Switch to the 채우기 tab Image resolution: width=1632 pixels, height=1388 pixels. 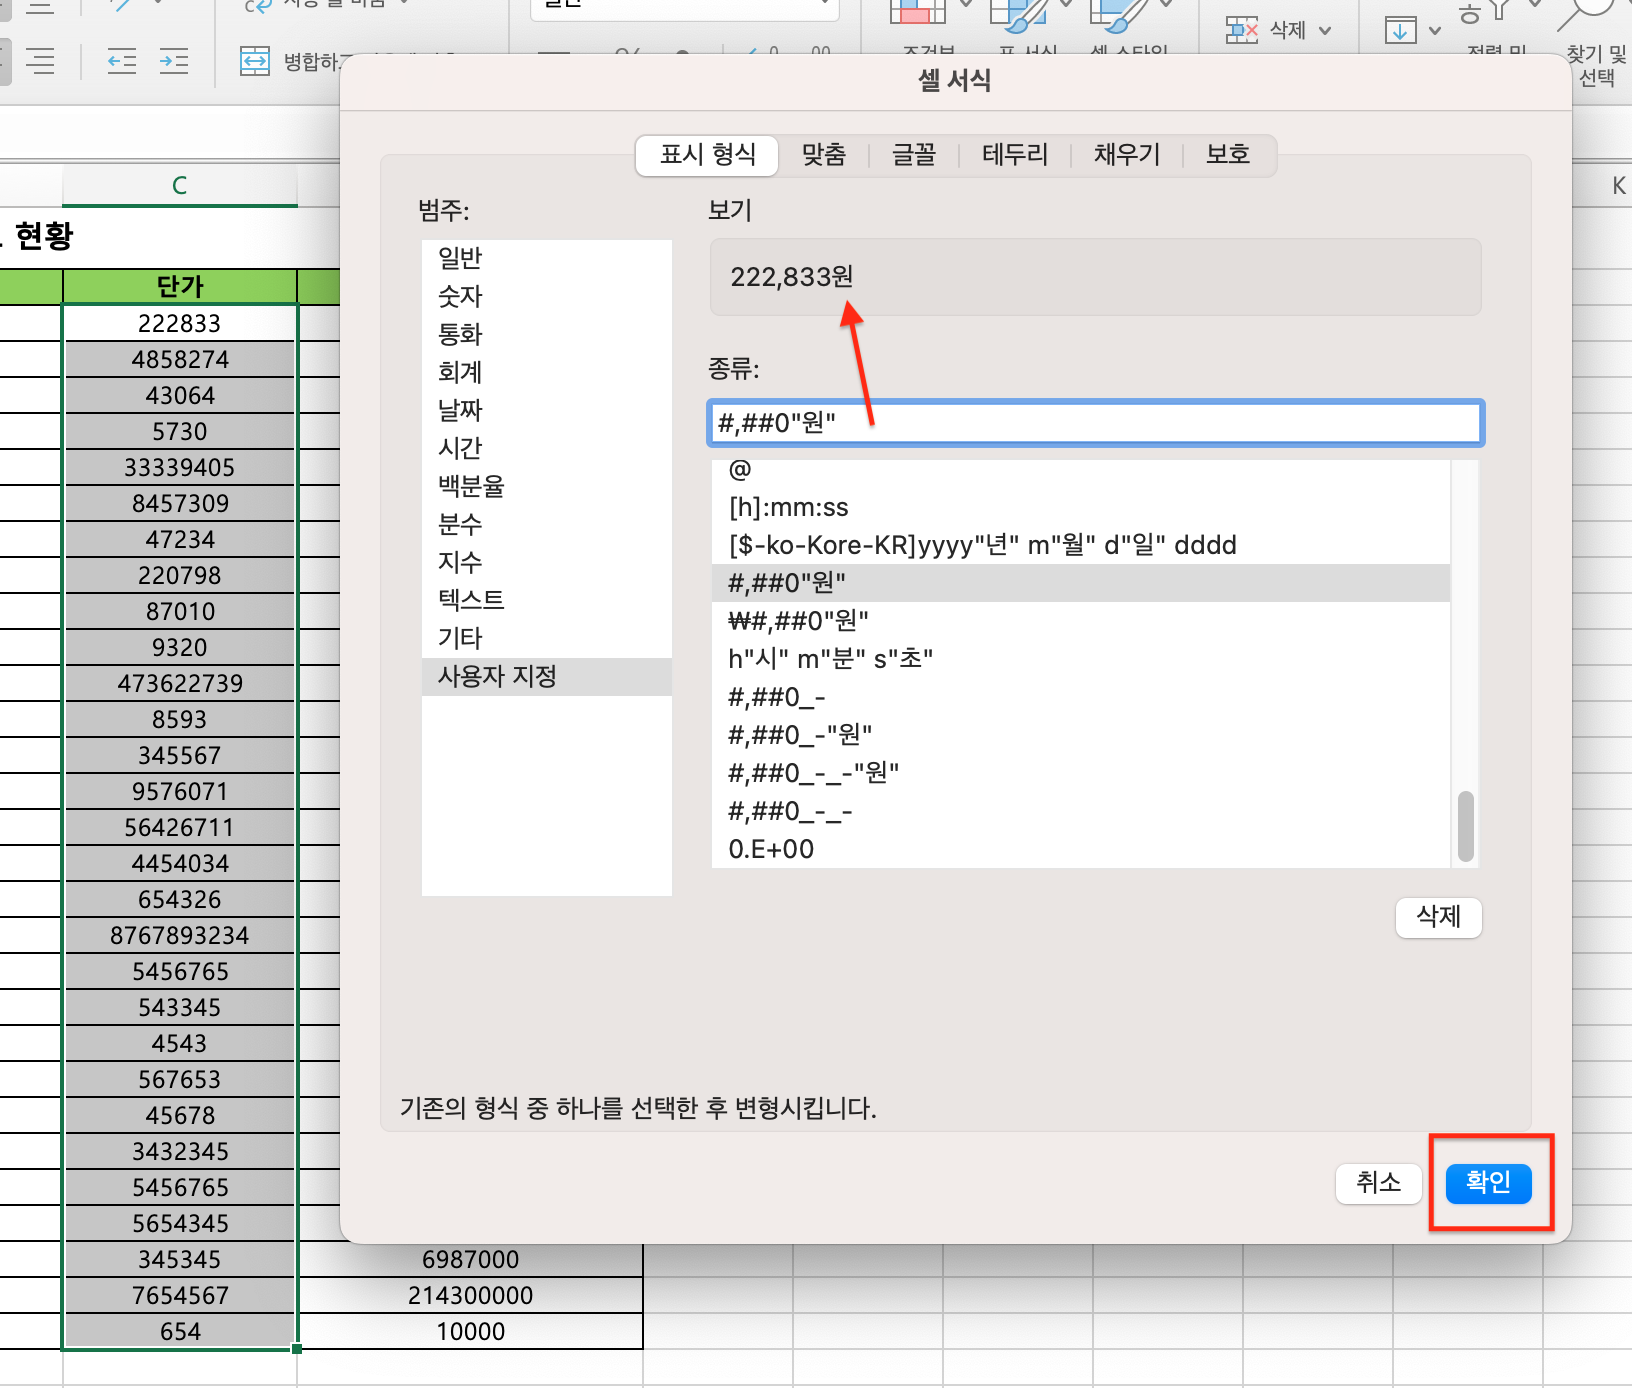[1127, 154]
